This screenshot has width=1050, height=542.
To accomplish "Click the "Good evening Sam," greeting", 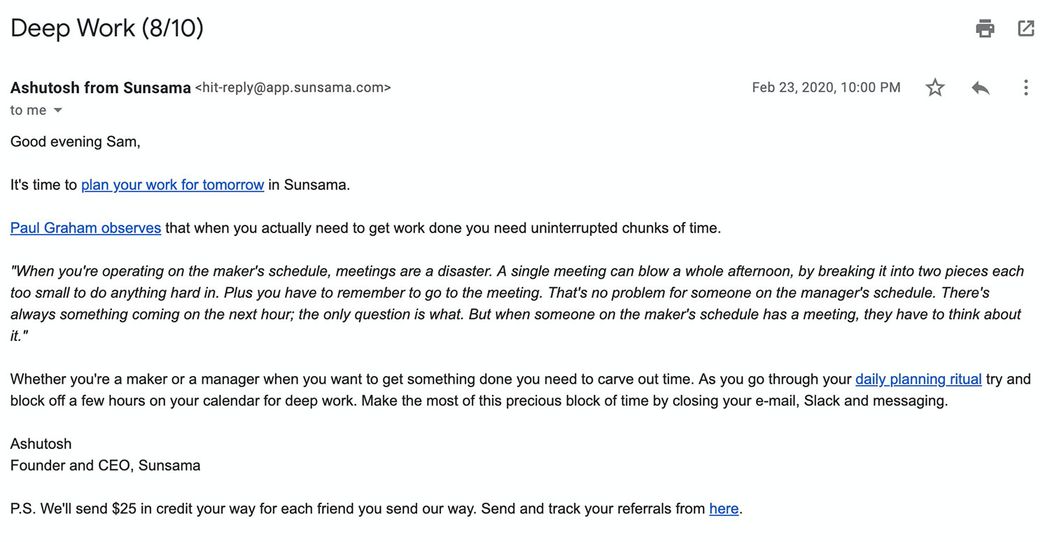I will 75,142.
